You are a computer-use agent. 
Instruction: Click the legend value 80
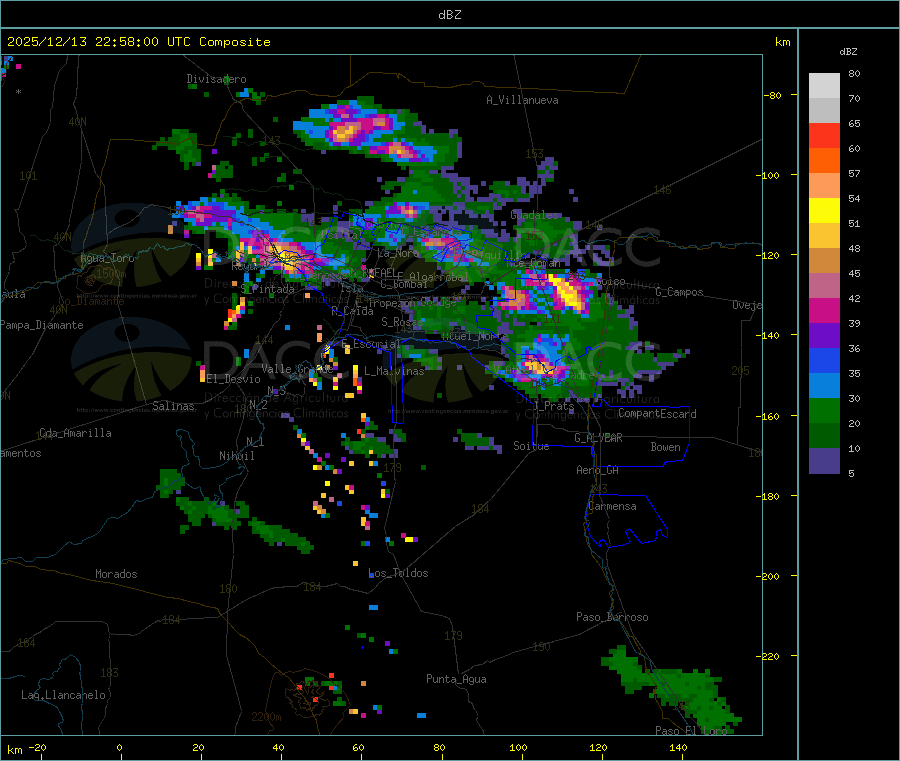click(854, 73)
